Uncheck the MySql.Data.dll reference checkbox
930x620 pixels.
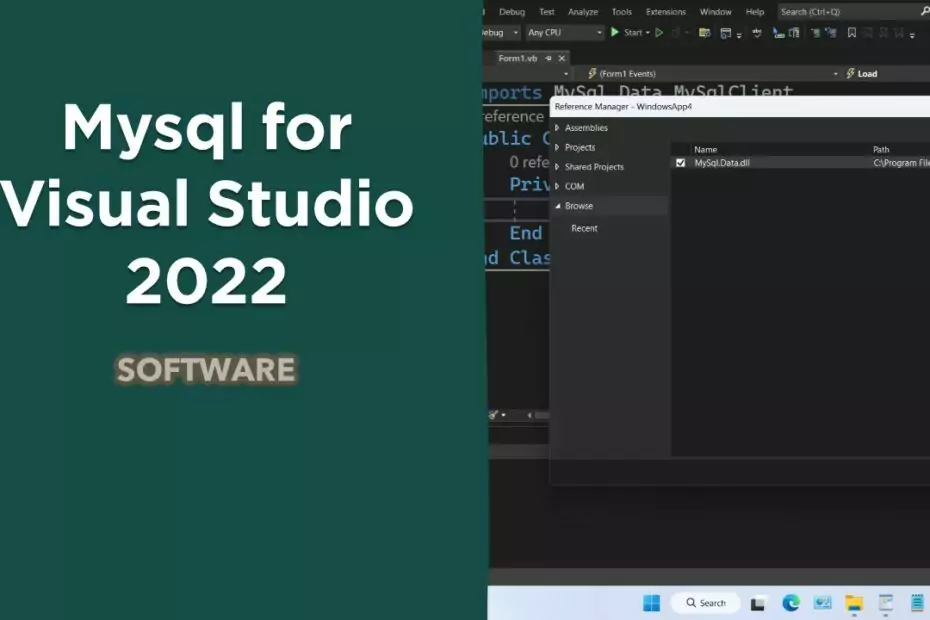680,163
